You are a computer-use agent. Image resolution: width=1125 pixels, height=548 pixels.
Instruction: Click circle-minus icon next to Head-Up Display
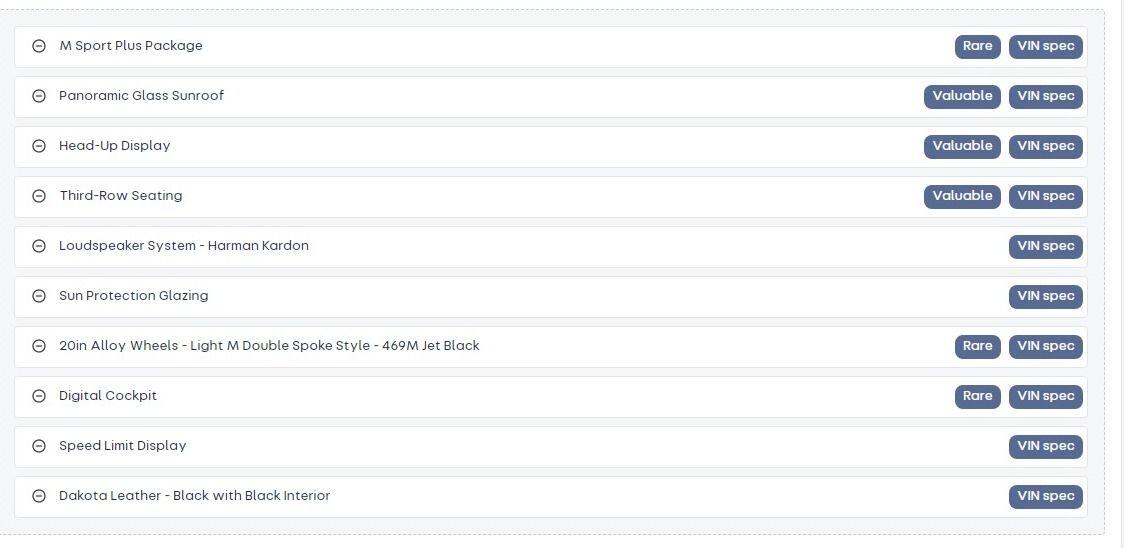tap(39, 146)
